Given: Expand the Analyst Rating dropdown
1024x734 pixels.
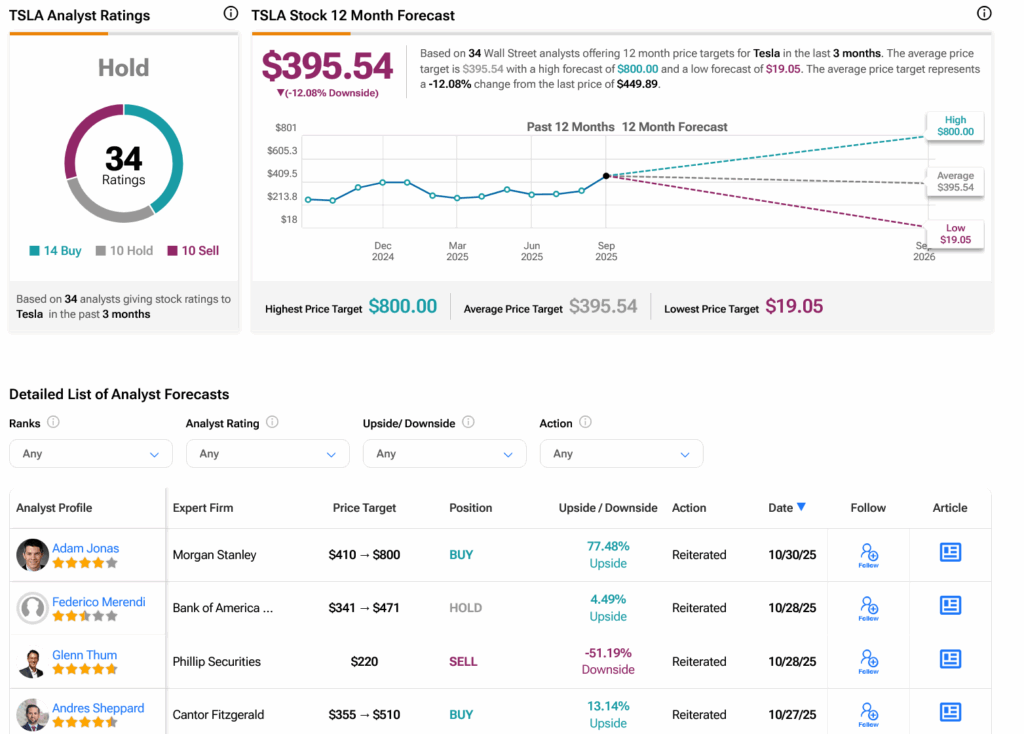Looking at the screenshot, I should click(267, 454).
